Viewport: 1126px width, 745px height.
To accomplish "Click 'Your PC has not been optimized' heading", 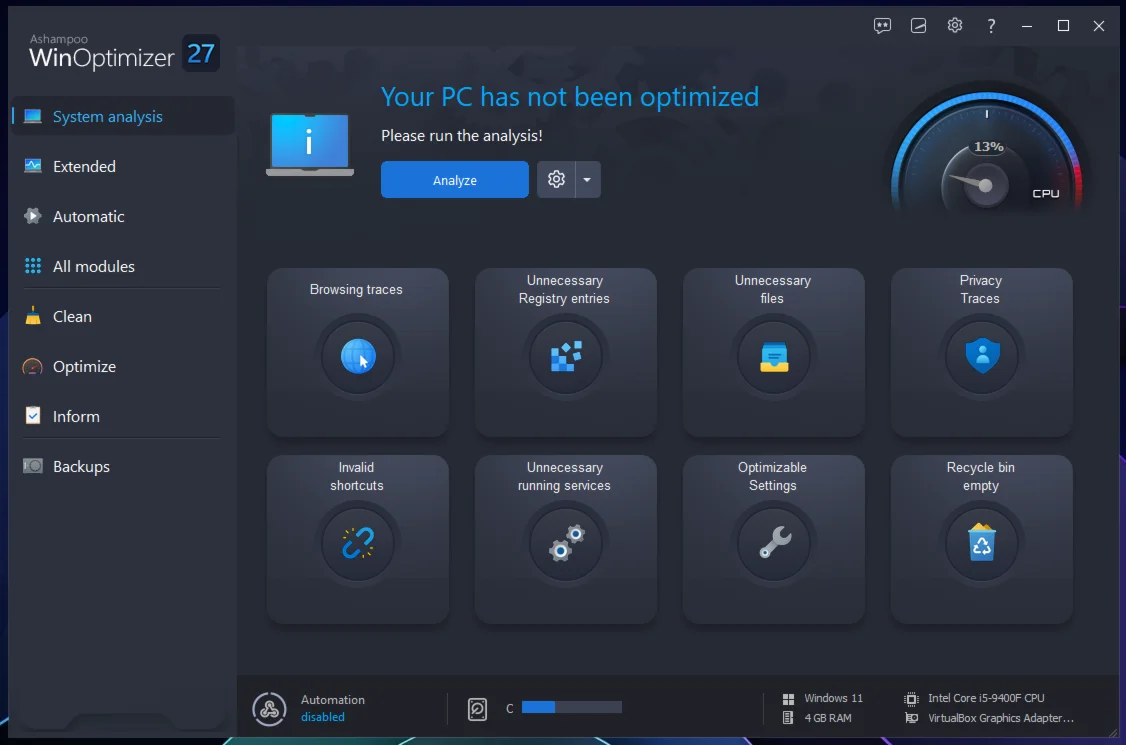I will click(569, 96).
